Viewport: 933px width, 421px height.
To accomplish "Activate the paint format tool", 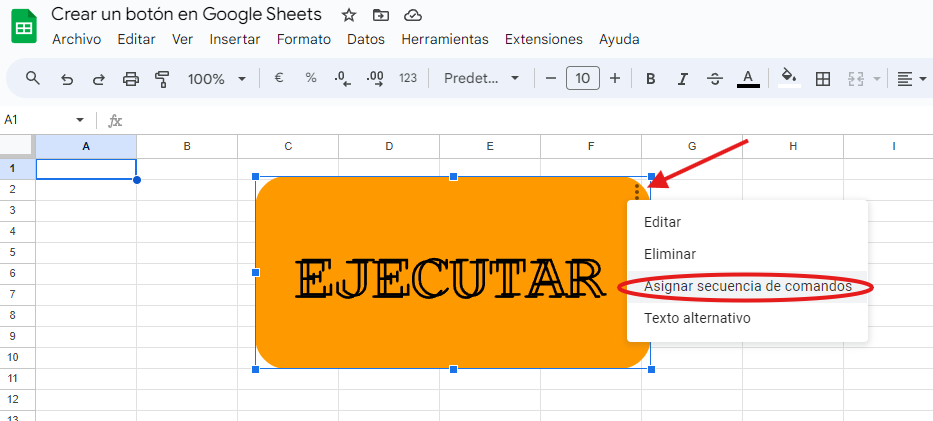I will point(162,78).
